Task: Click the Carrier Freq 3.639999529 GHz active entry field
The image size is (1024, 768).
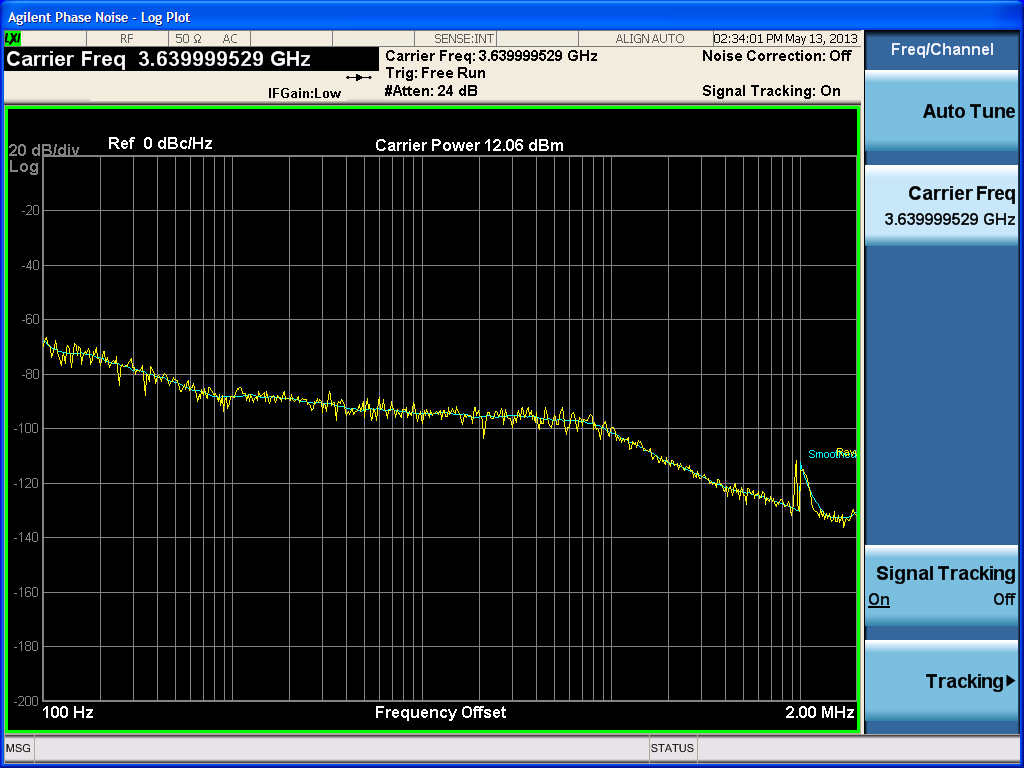Action: (x=191, y=59)
